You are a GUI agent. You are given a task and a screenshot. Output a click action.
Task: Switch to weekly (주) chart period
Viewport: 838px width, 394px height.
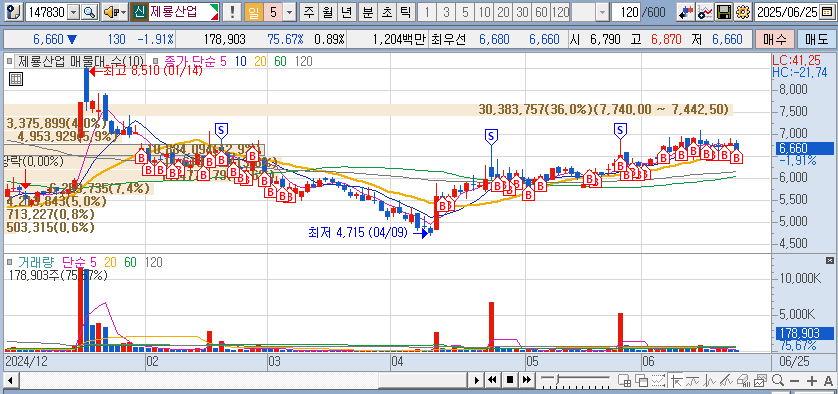[308, 11]
